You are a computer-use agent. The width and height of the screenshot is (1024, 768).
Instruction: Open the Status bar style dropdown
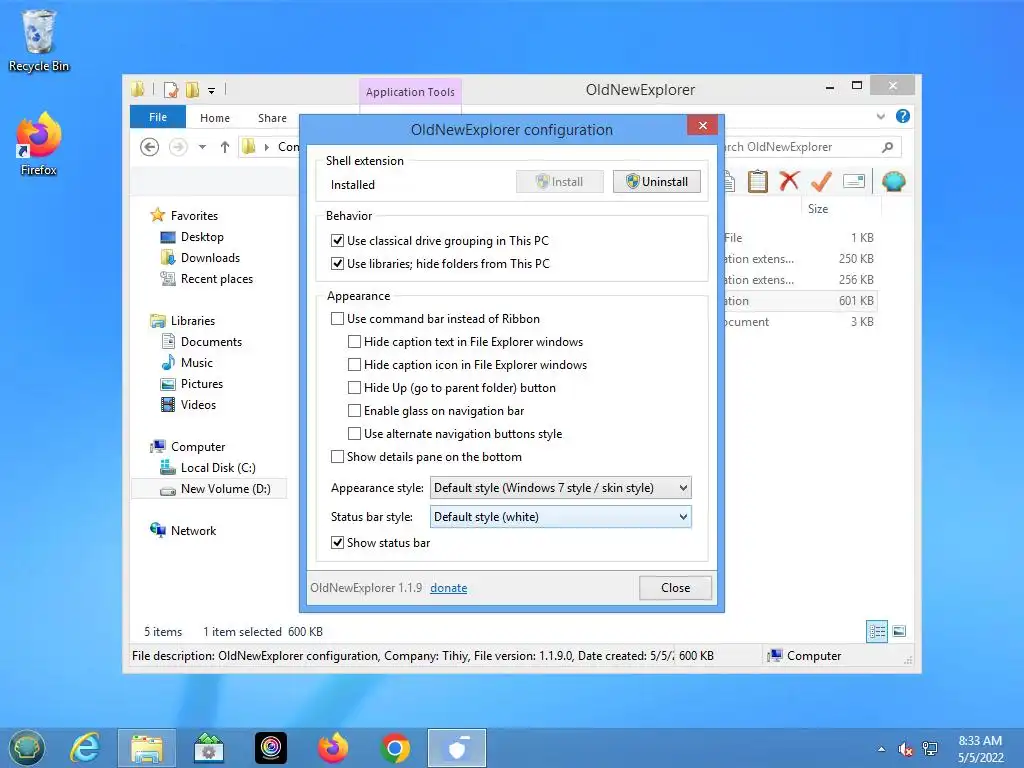560,517
